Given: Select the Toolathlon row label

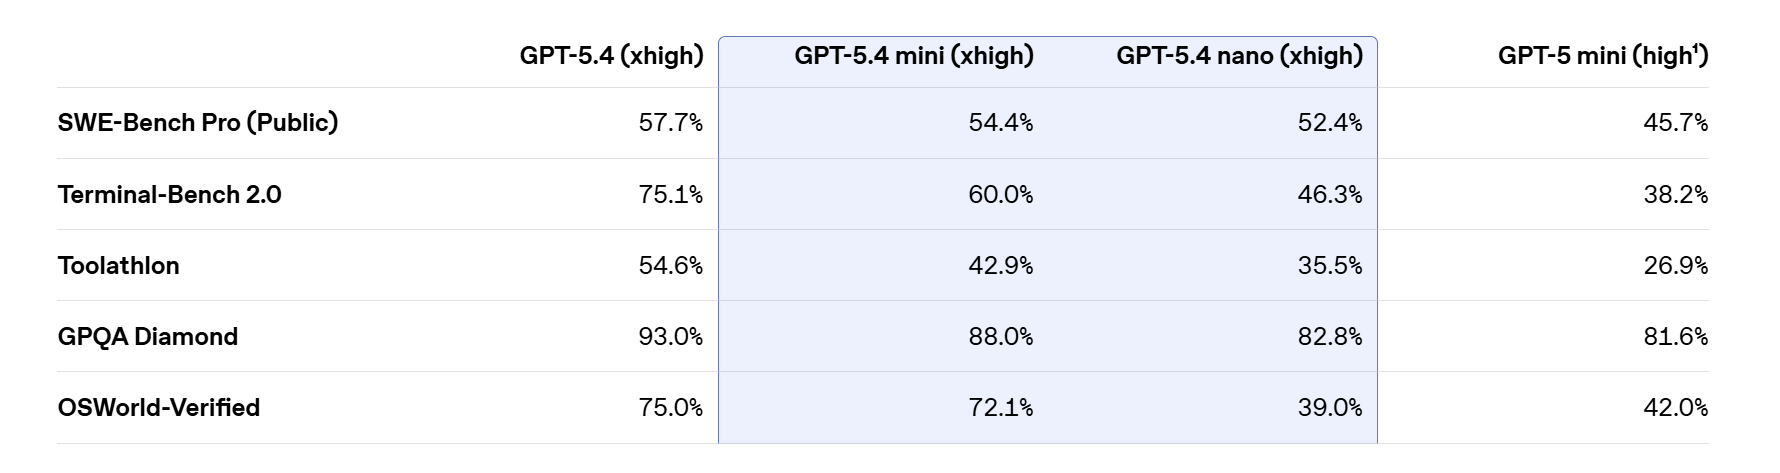Looking at the screenshot, I should [119, 266].
